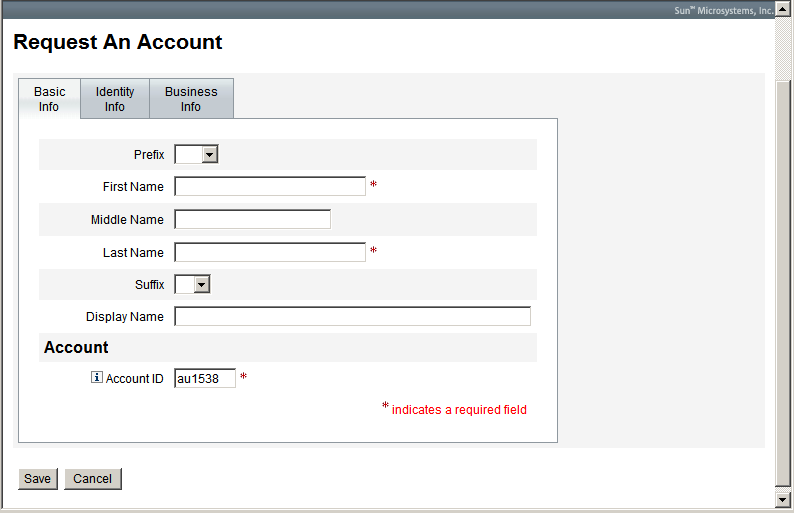Click the Account section heading
The width and height of the screenshot is (794, 513).
(76, 348)
